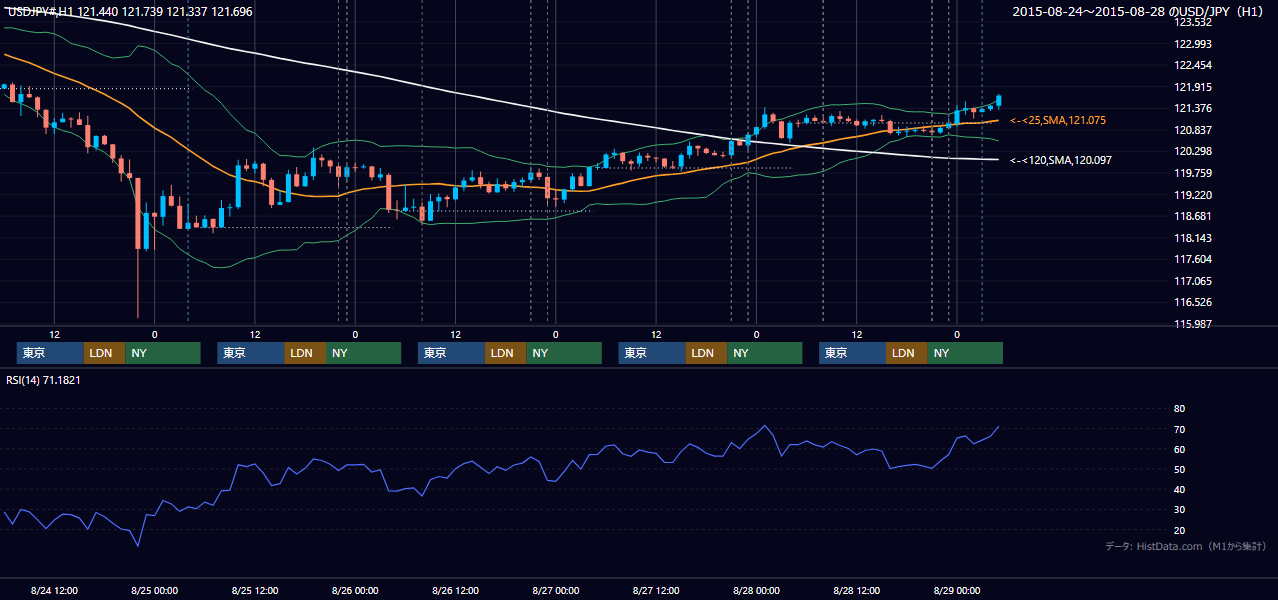Select the 8/25 LDN session block

pos(305,353)
